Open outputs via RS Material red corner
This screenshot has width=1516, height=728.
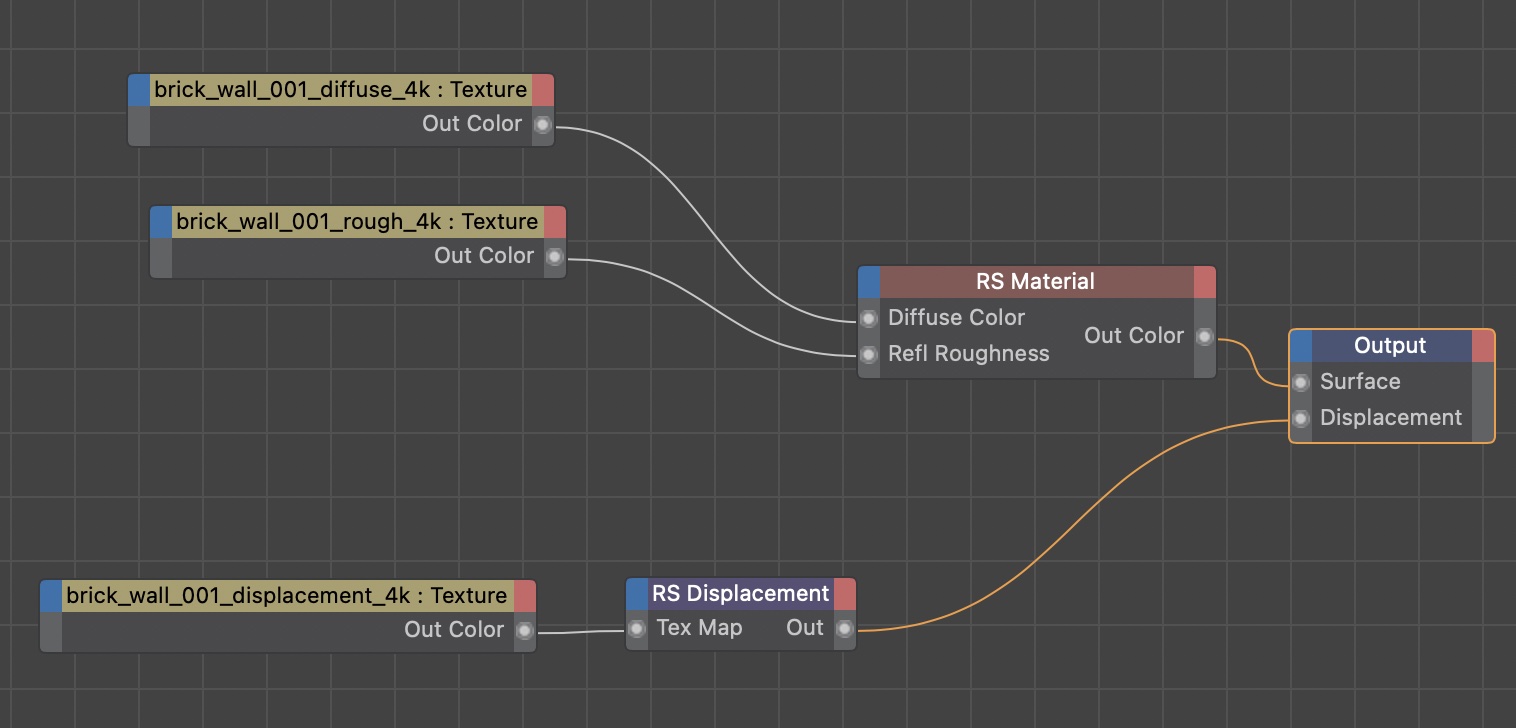point(1204,282)
